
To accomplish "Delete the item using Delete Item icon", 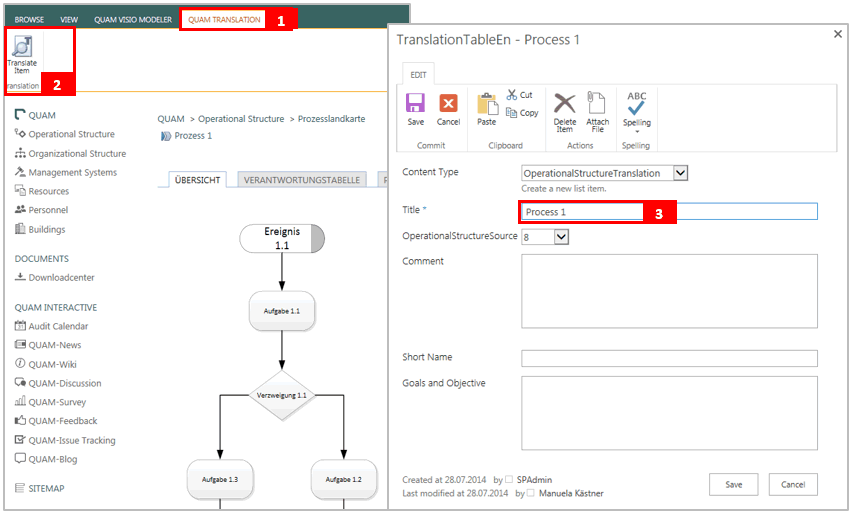I will [565, 108].
